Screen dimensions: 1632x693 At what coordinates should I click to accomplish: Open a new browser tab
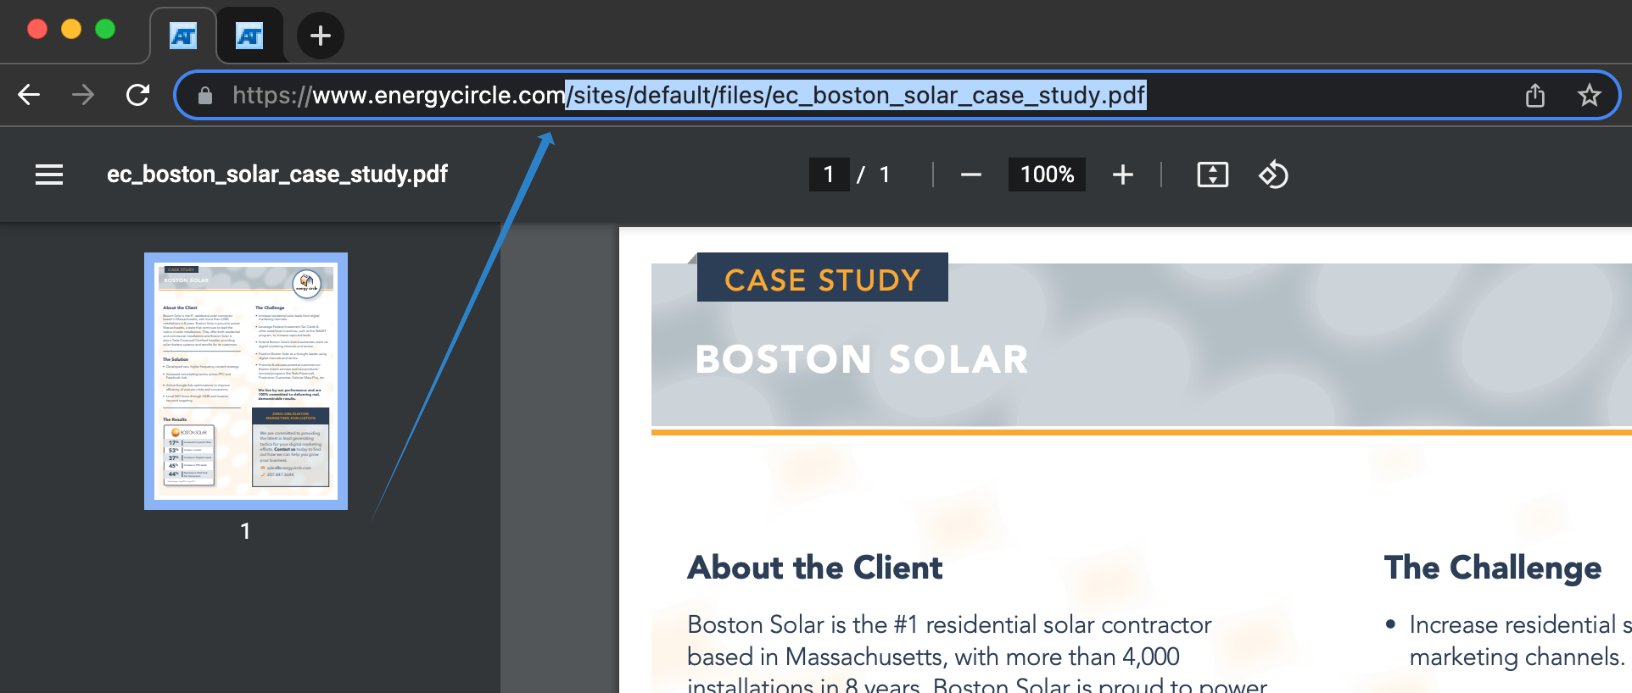click(320, 36)
